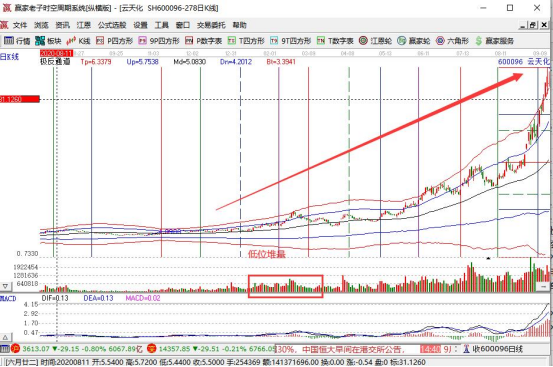The width and height of the screenshot is (553, 367).
Task: Click the 日K线 period label
Action: pos(10,57)
